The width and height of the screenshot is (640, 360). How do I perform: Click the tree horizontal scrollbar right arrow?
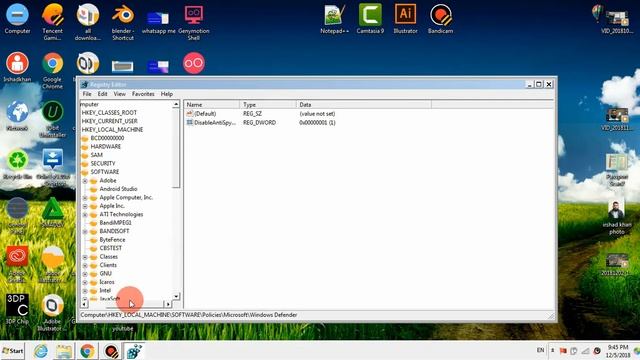(167, 304)
